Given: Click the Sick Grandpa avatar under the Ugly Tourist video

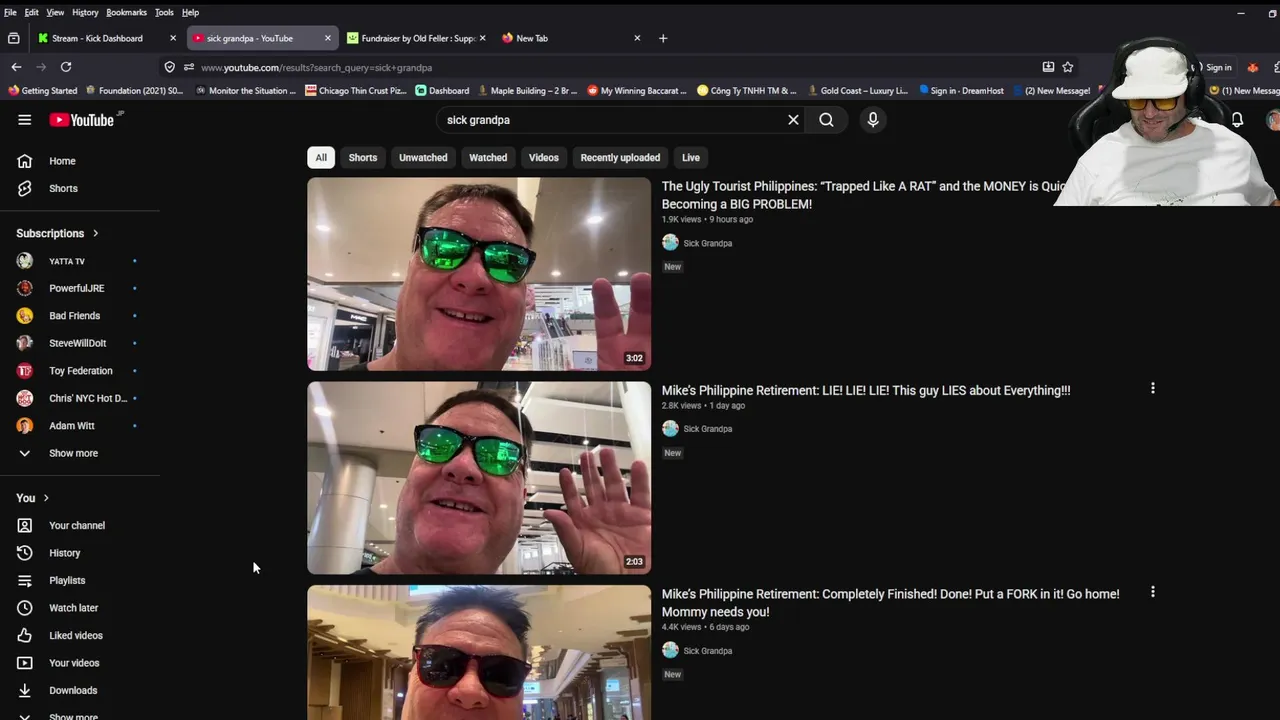Looking at the screenshot, I should 670,243.
